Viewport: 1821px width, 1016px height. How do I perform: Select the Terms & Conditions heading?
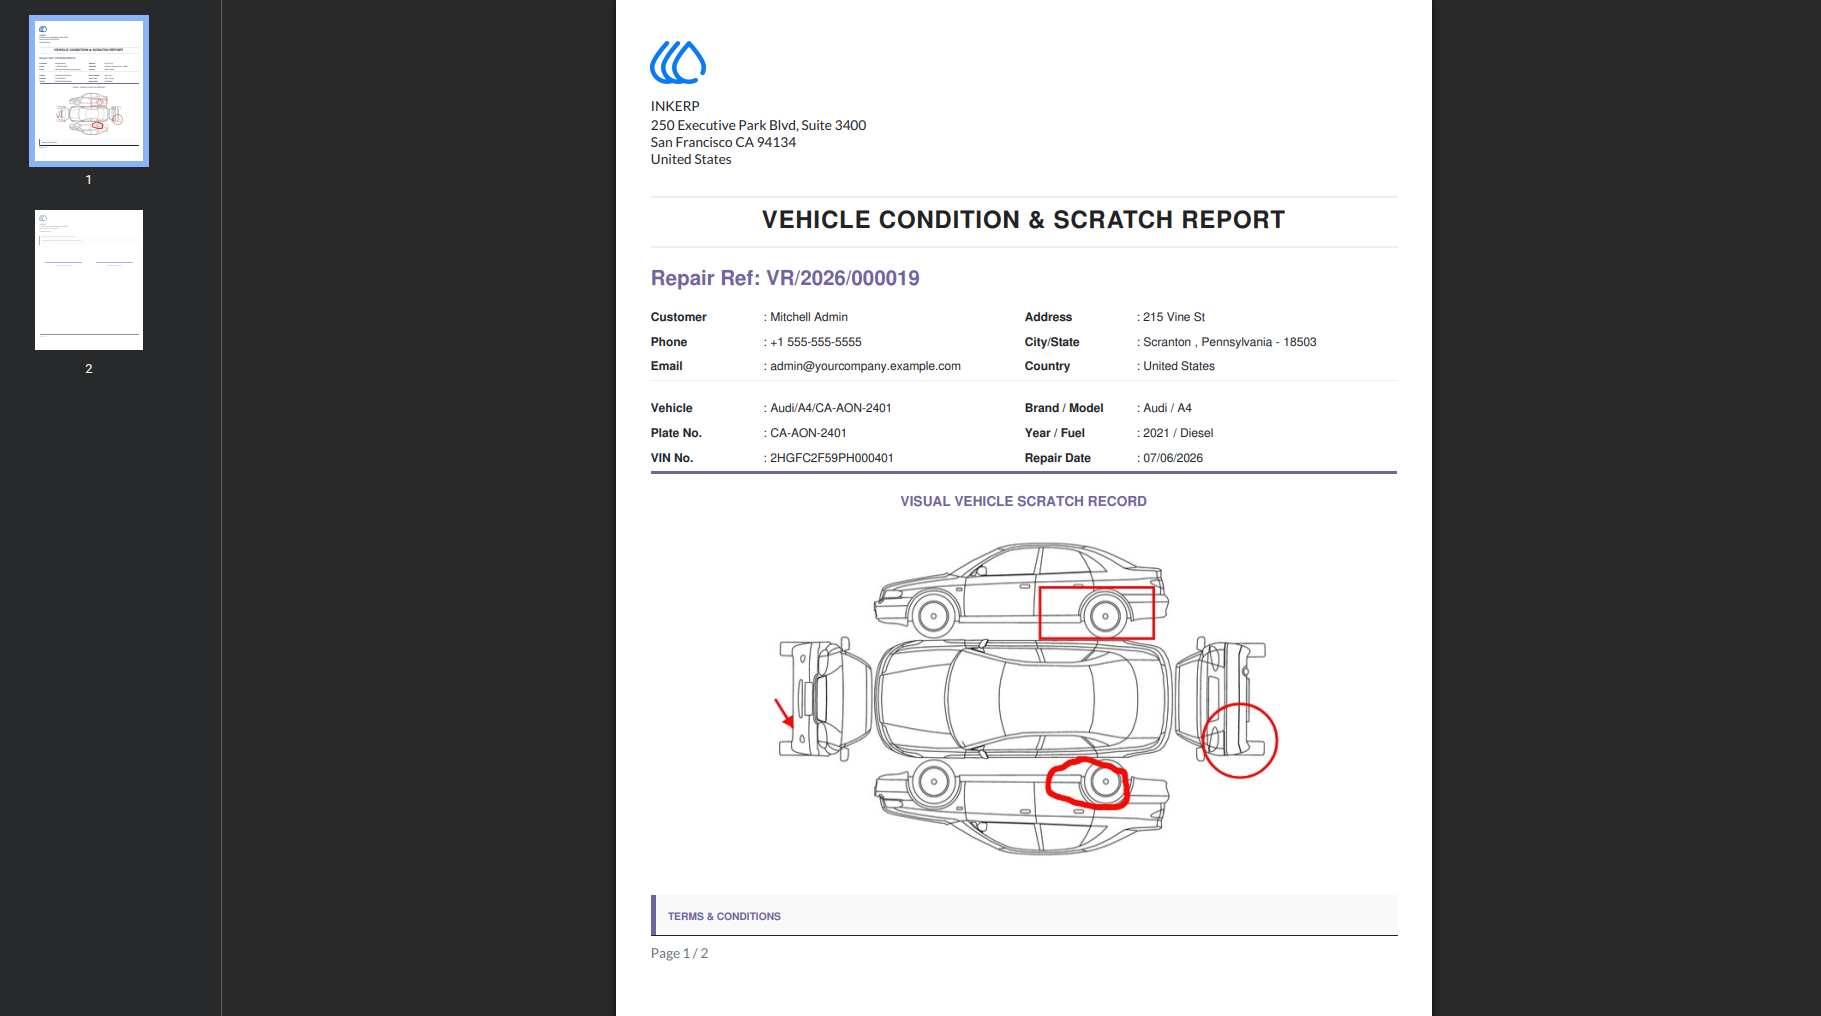[x=724, y=916]
